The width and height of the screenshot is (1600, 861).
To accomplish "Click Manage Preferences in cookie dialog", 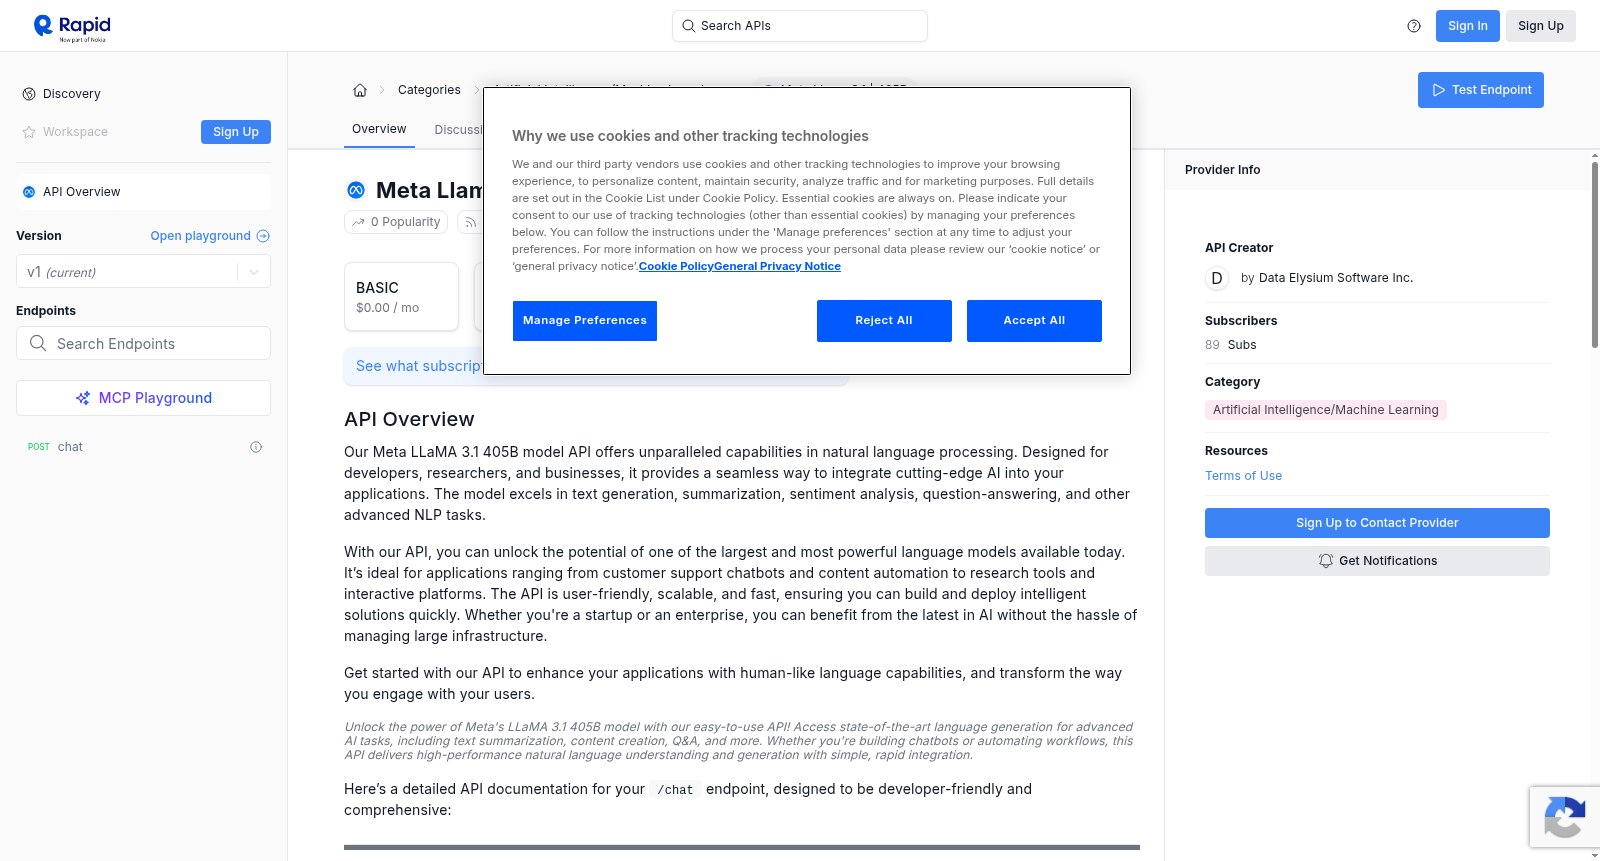I will 585,321.
